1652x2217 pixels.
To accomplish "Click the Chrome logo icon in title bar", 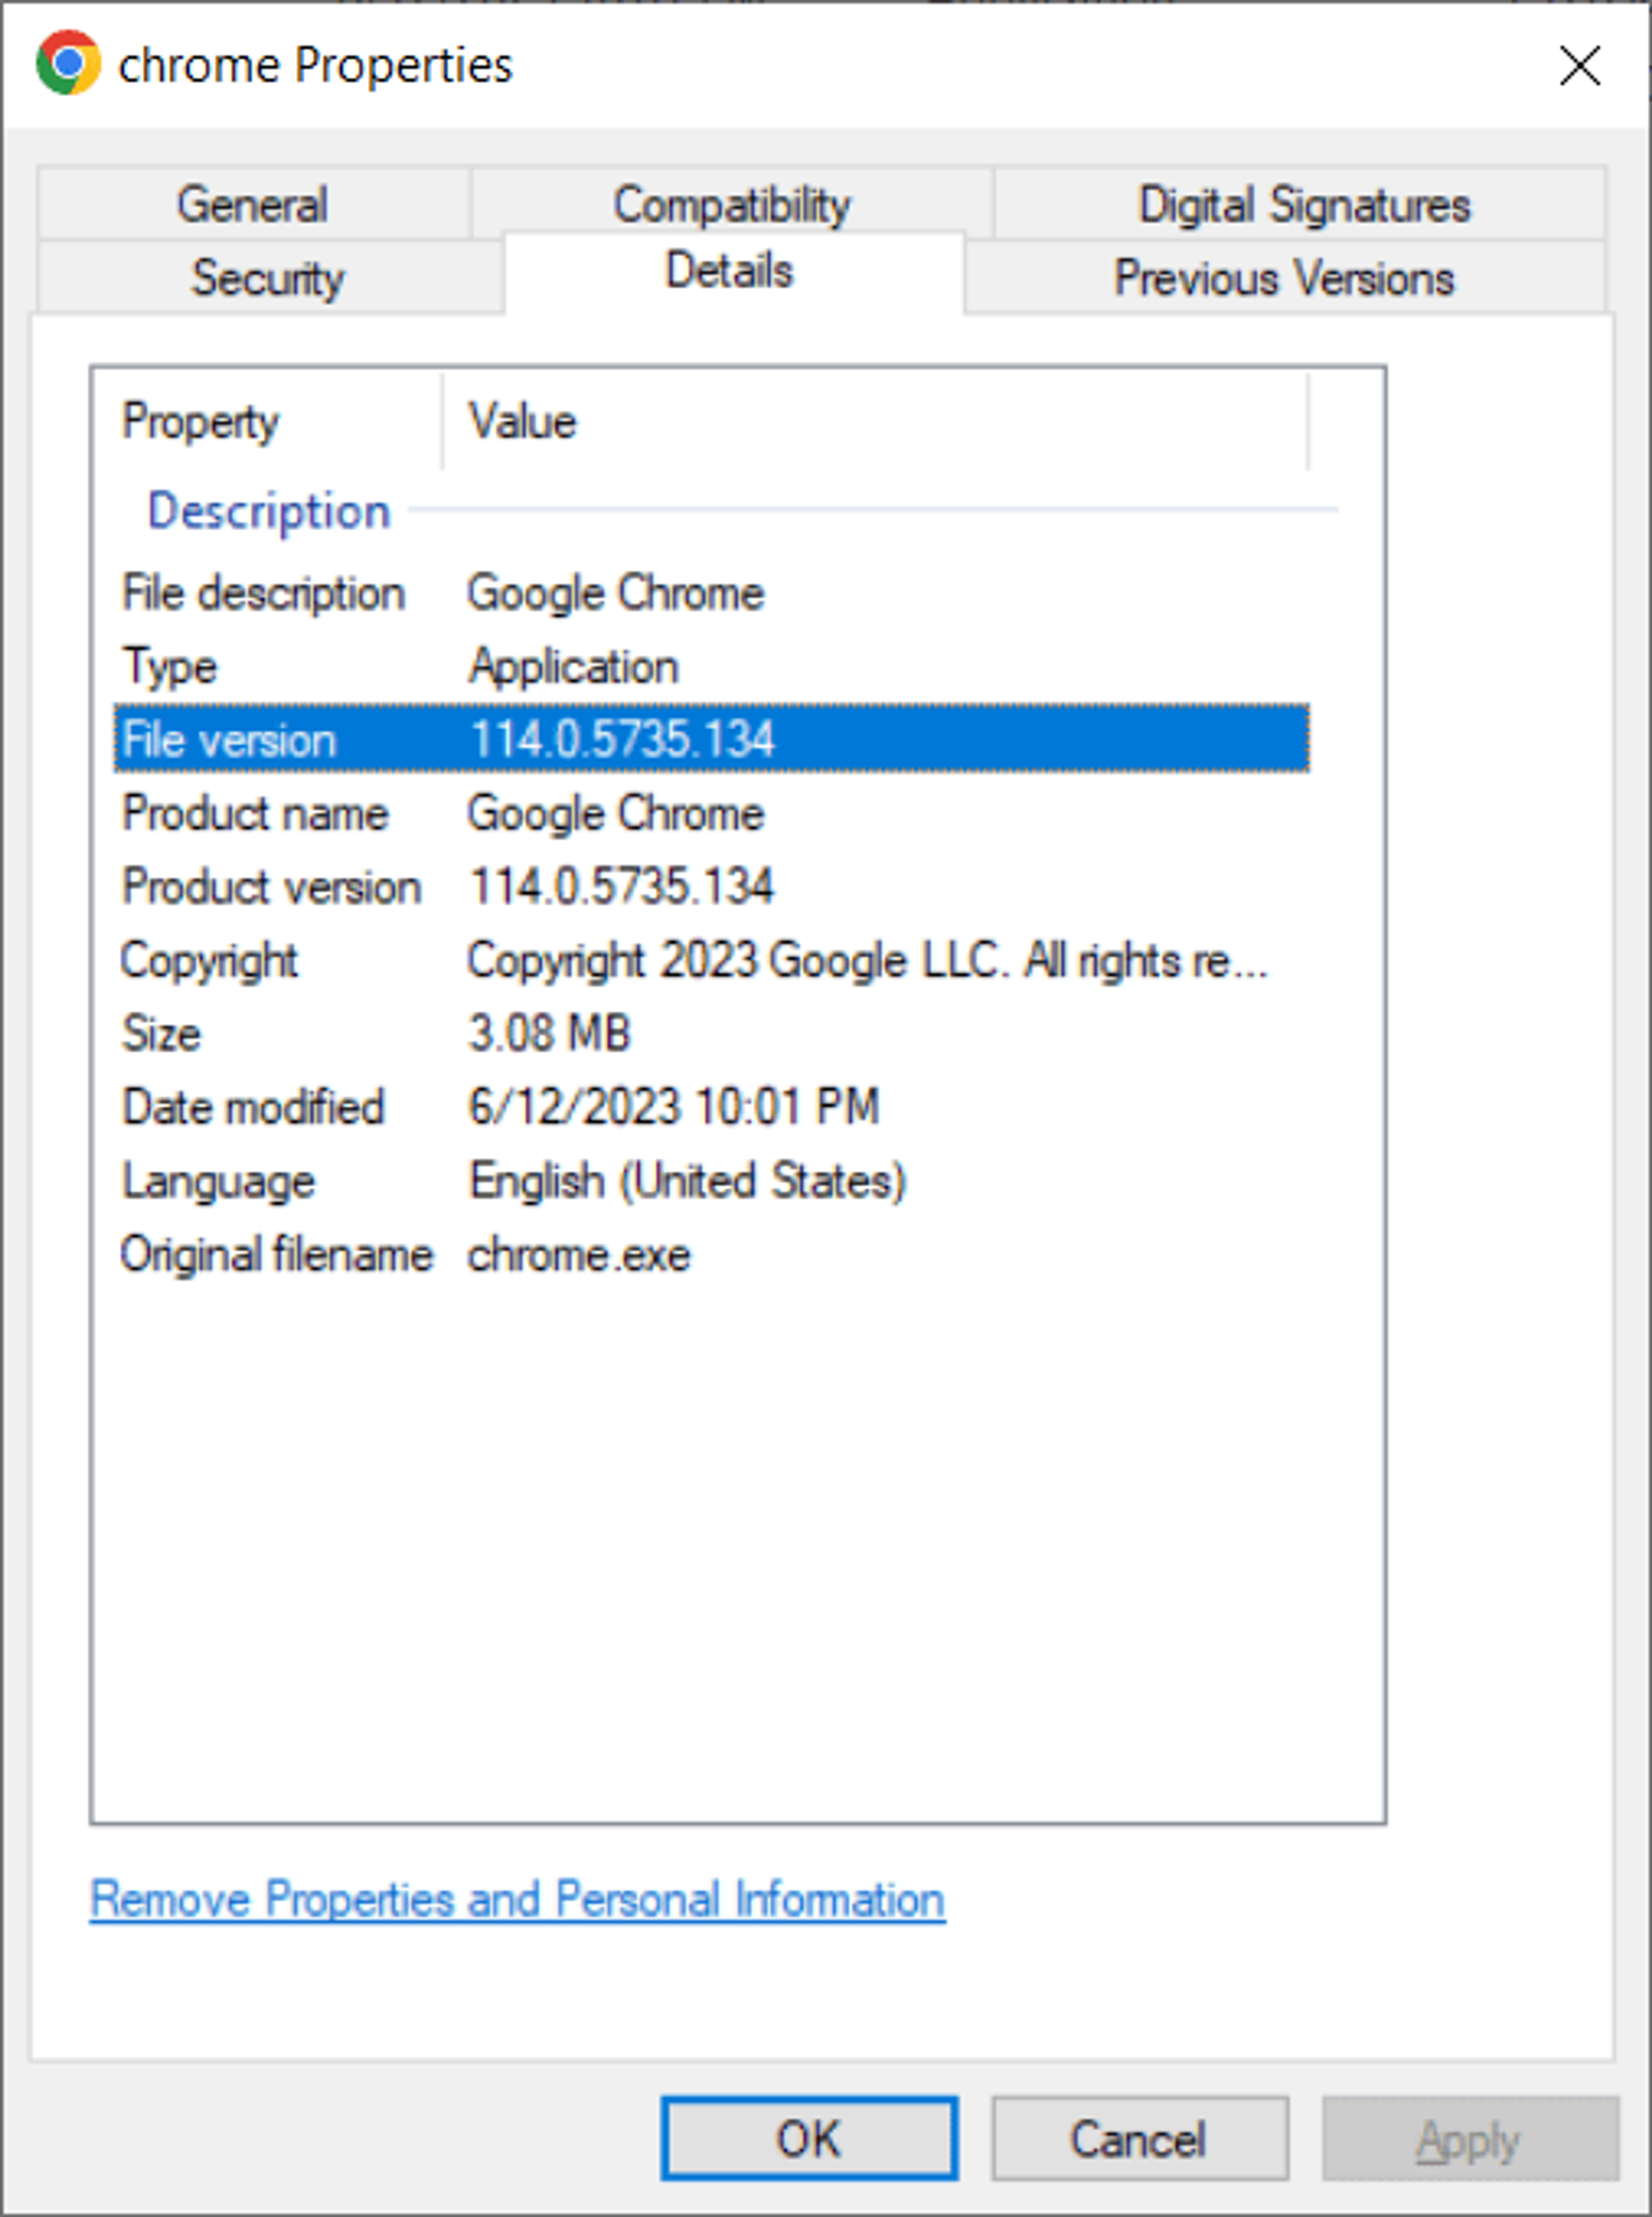I will 68,63.
